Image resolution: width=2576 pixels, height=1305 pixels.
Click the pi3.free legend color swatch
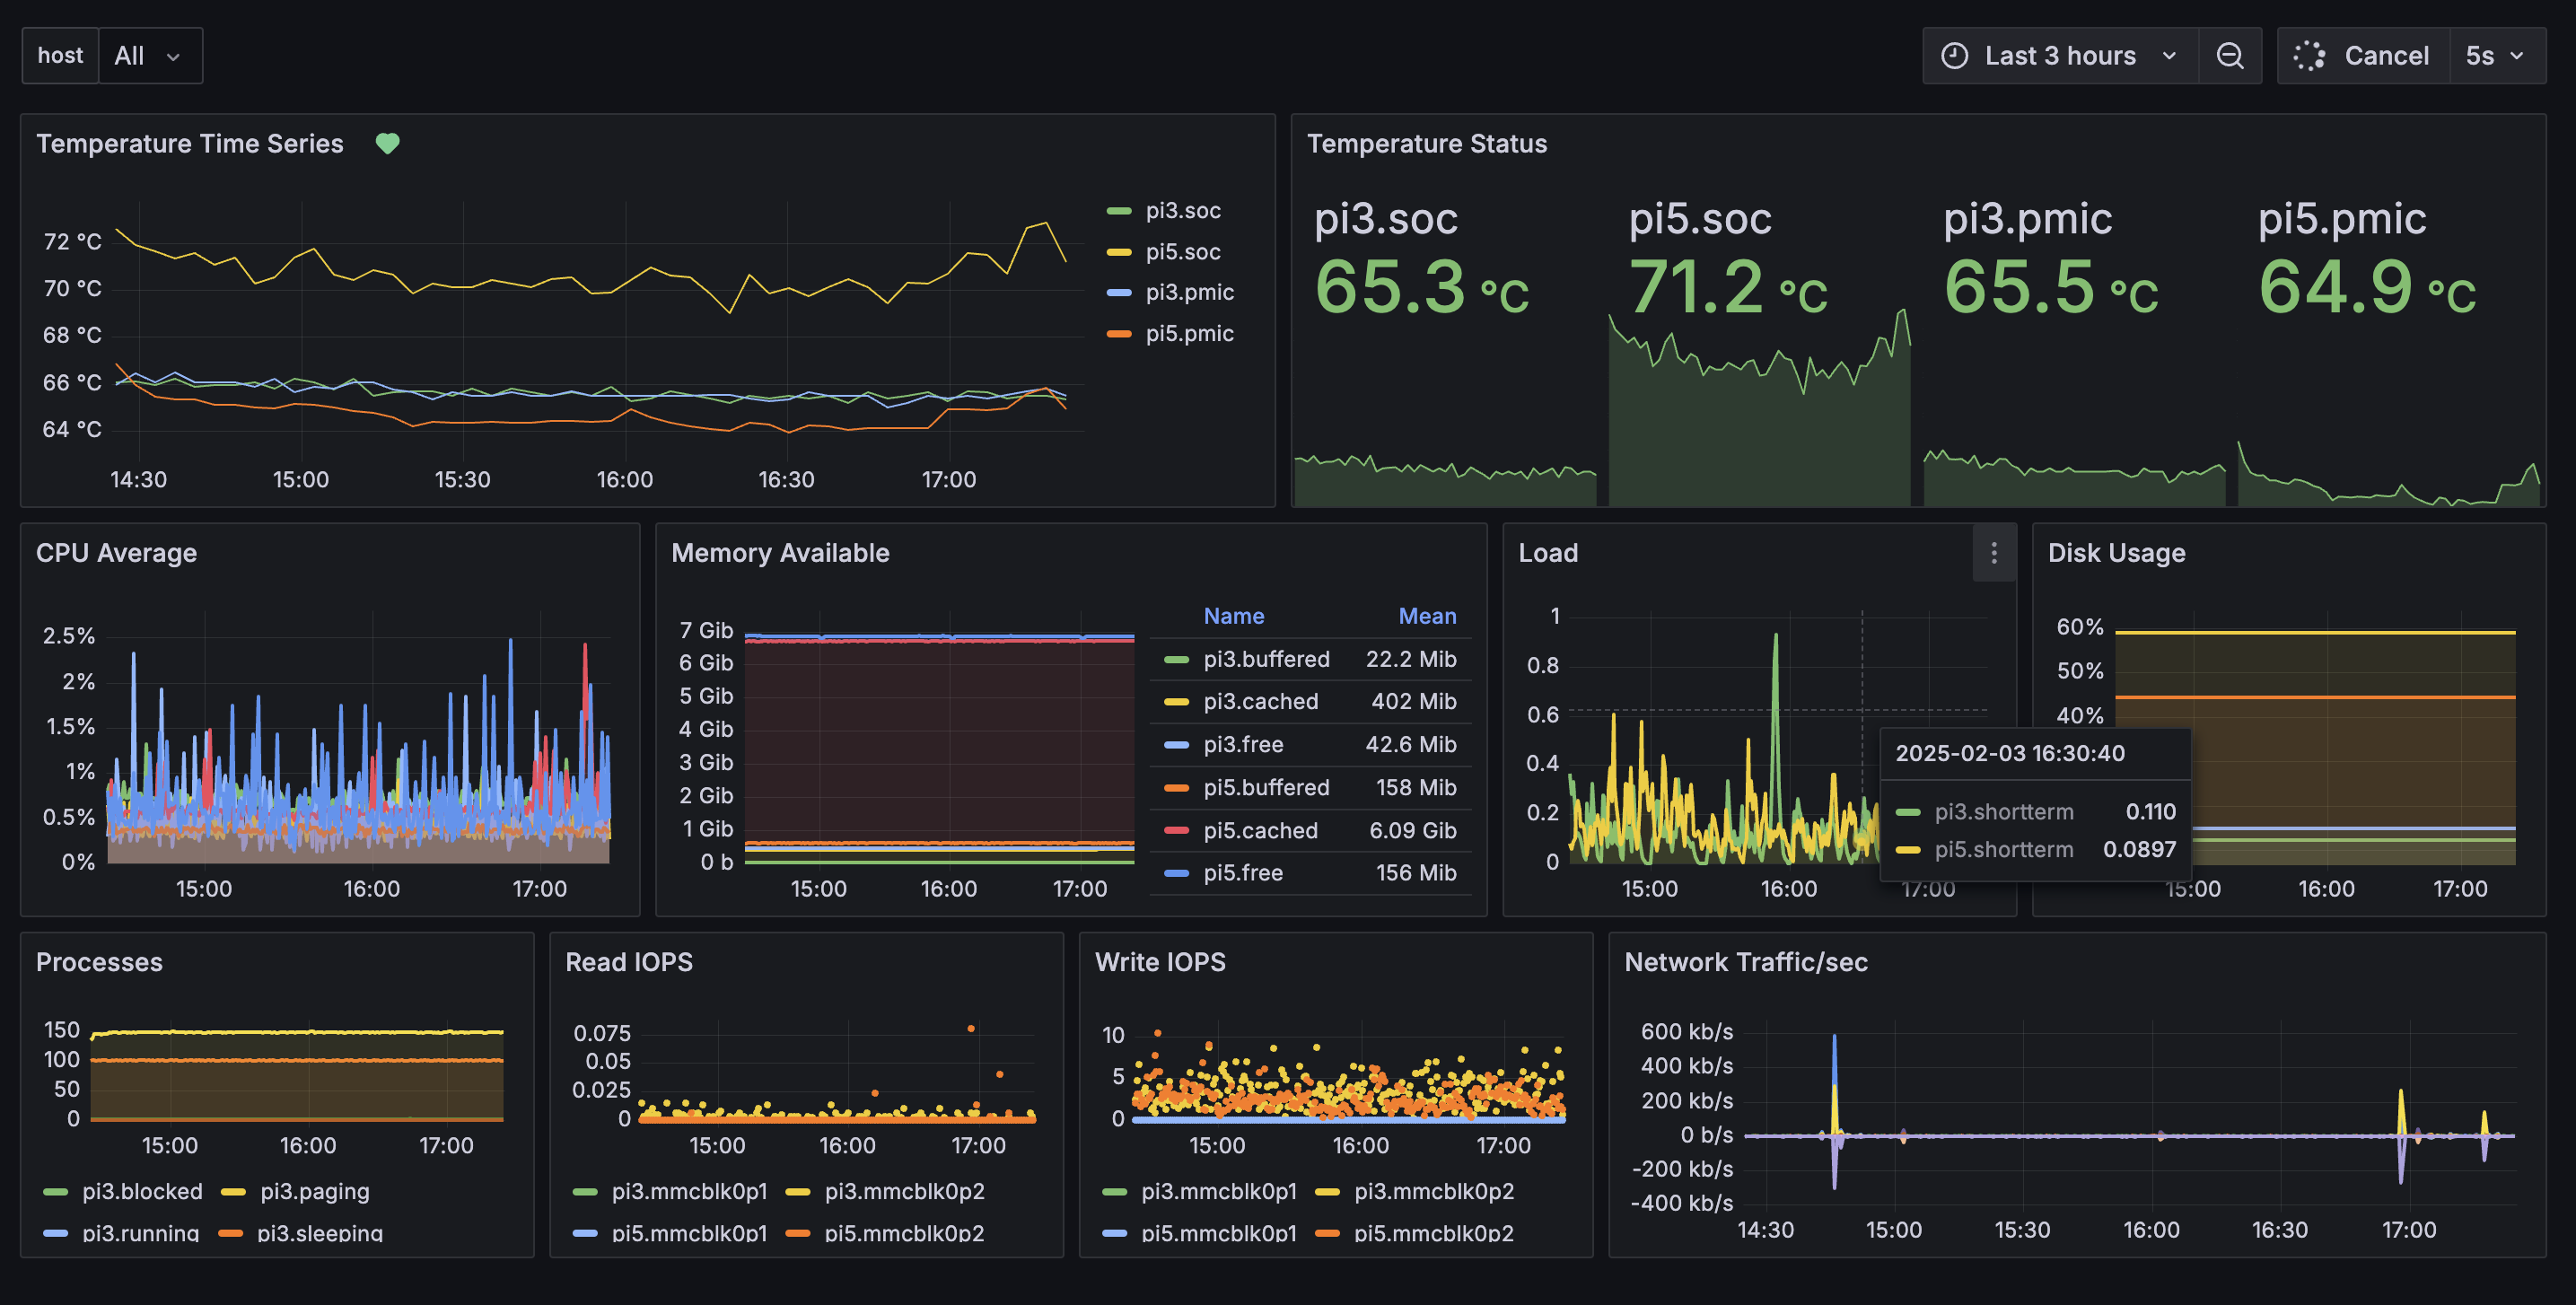(1176, 745)
